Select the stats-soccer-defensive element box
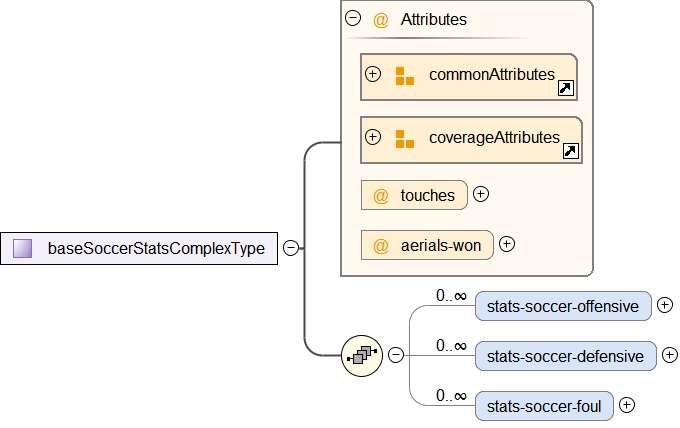Screen dimensions: 680x428 click(x=566, y=355)
